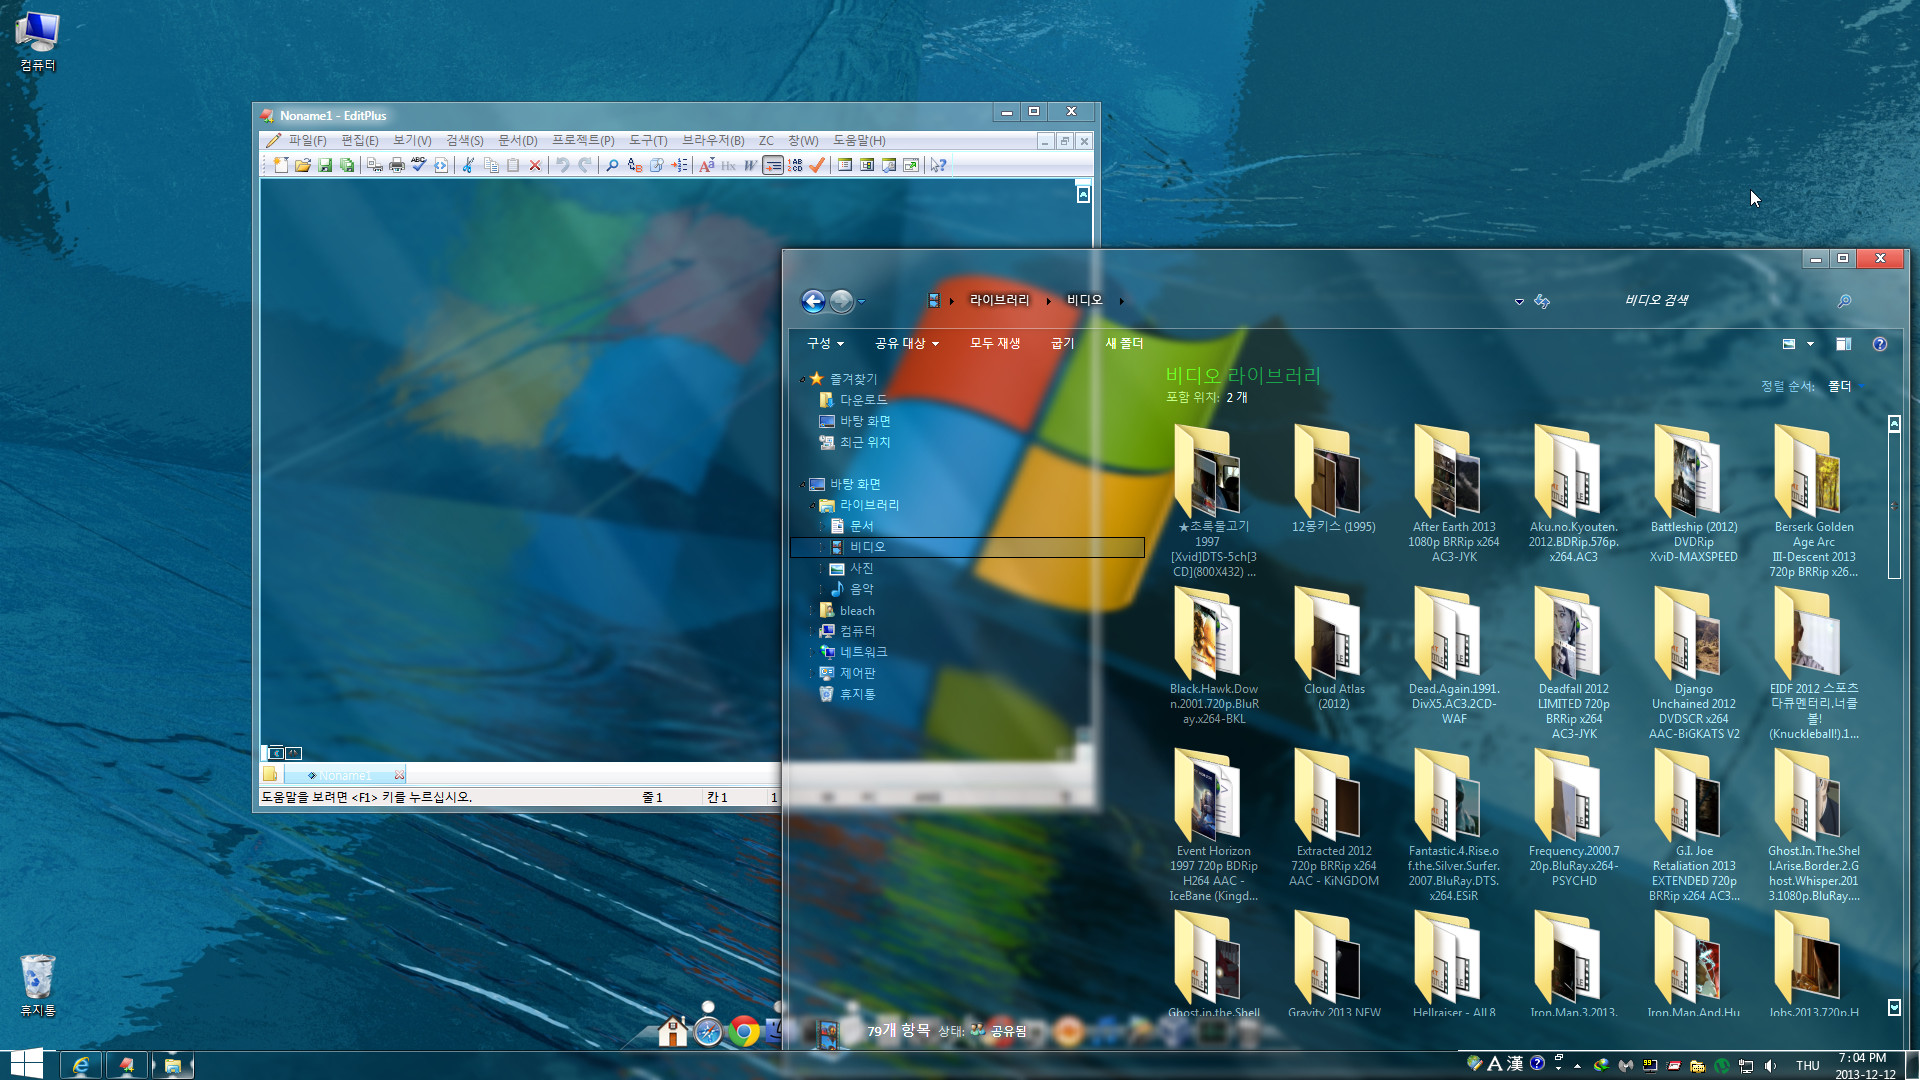Toggle line numbers icon in EditPlus toolbar
Viewport: 1920px width, 1080px height.
tap(795, 165)
